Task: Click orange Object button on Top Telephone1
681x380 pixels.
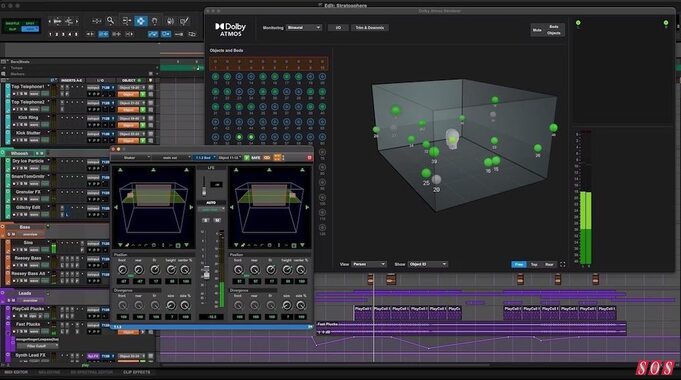Action: pyautogui.click(x=128, y=94)
